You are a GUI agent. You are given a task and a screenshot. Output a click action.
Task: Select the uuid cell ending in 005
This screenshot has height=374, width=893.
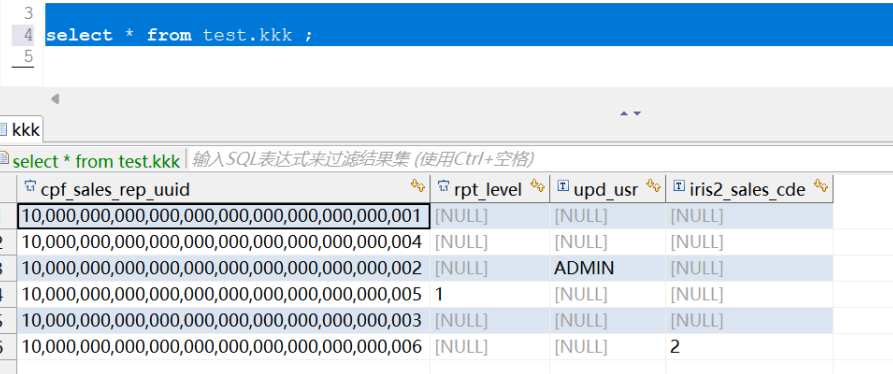[223, 294]
